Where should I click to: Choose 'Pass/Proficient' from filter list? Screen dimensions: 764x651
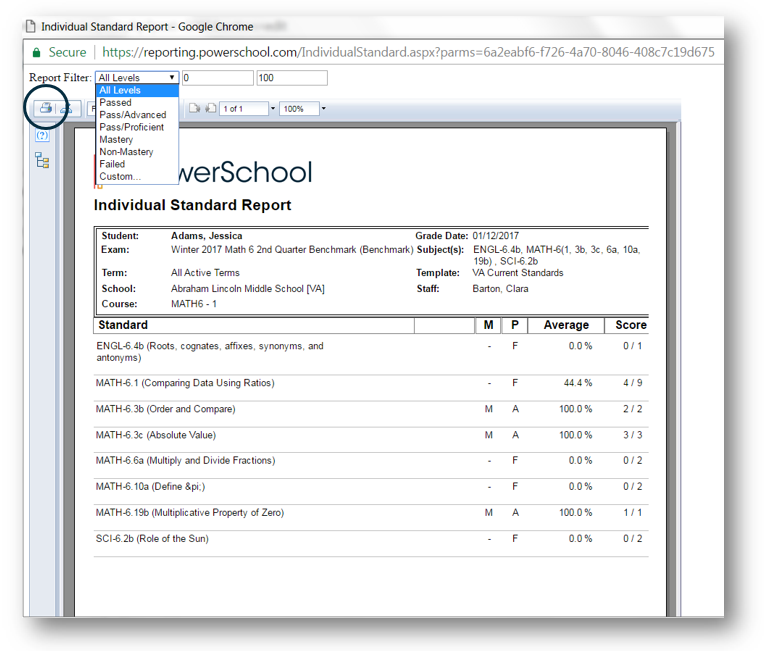[137, 127]
